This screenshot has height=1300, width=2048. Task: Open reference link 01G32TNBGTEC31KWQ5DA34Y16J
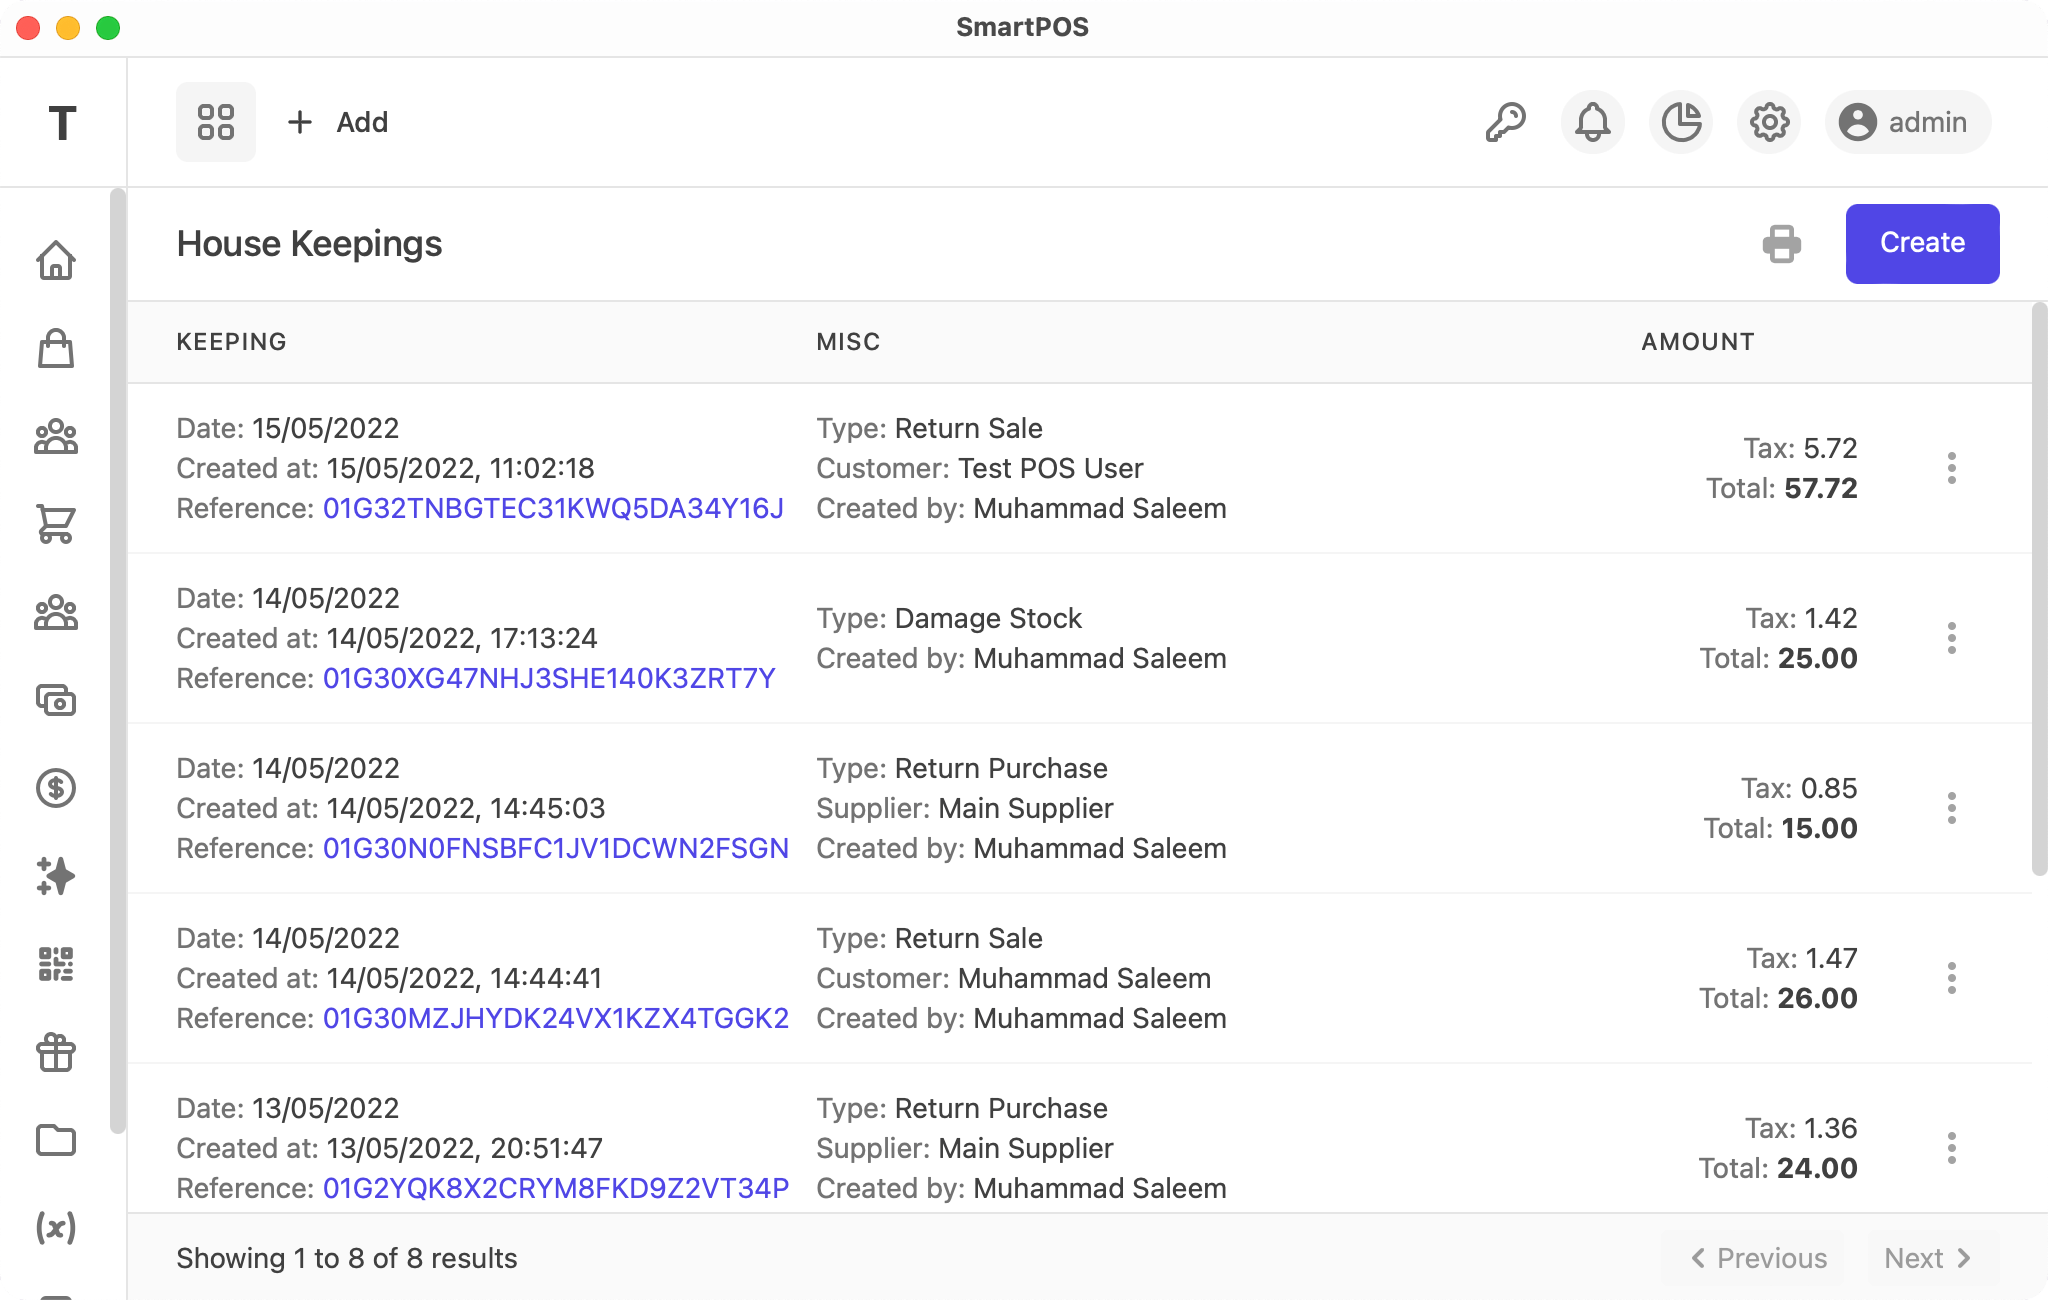point(553,508)
